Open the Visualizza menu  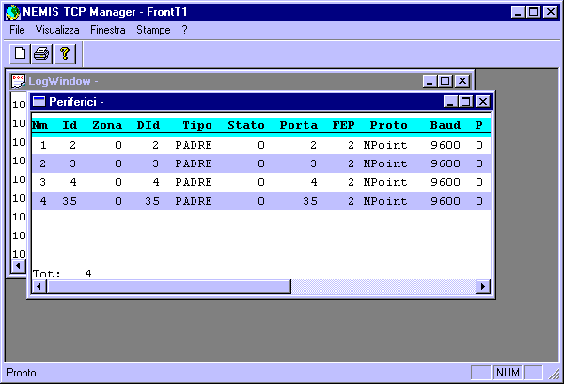click(x=58, y=30)
